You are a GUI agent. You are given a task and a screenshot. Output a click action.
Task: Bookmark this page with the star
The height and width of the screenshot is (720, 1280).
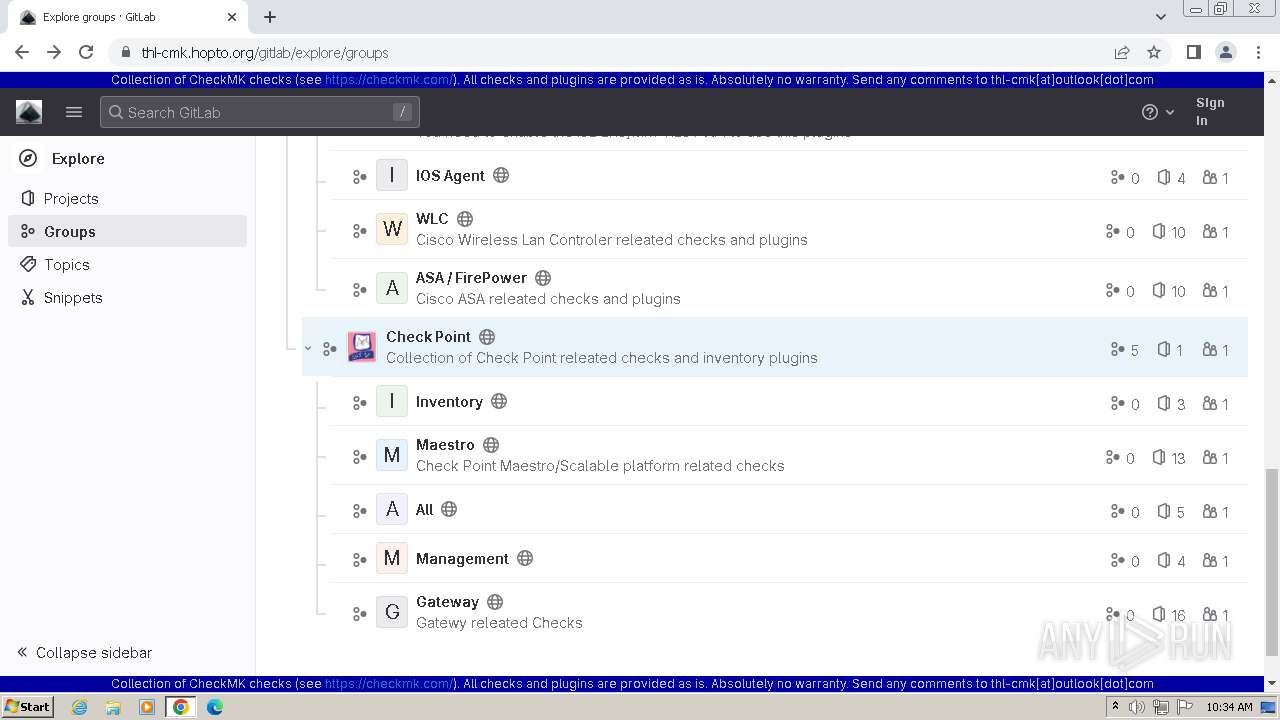point(1154,52)
